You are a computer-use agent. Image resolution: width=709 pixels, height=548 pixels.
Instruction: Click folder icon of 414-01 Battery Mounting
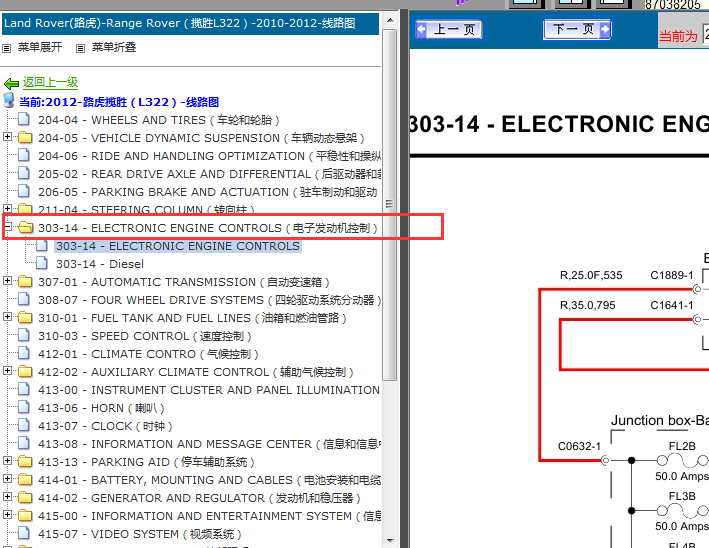[x=25, y=480]
